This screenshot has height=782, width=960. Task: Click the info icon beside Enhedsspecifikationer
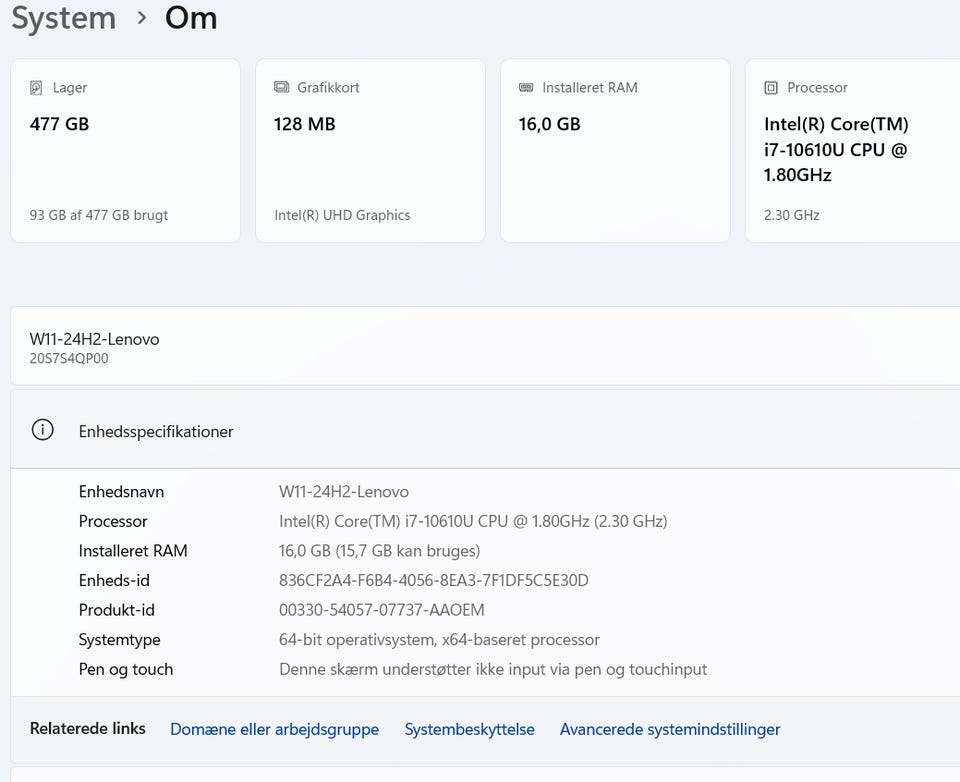pyautogui.click(x=42, y=431)
